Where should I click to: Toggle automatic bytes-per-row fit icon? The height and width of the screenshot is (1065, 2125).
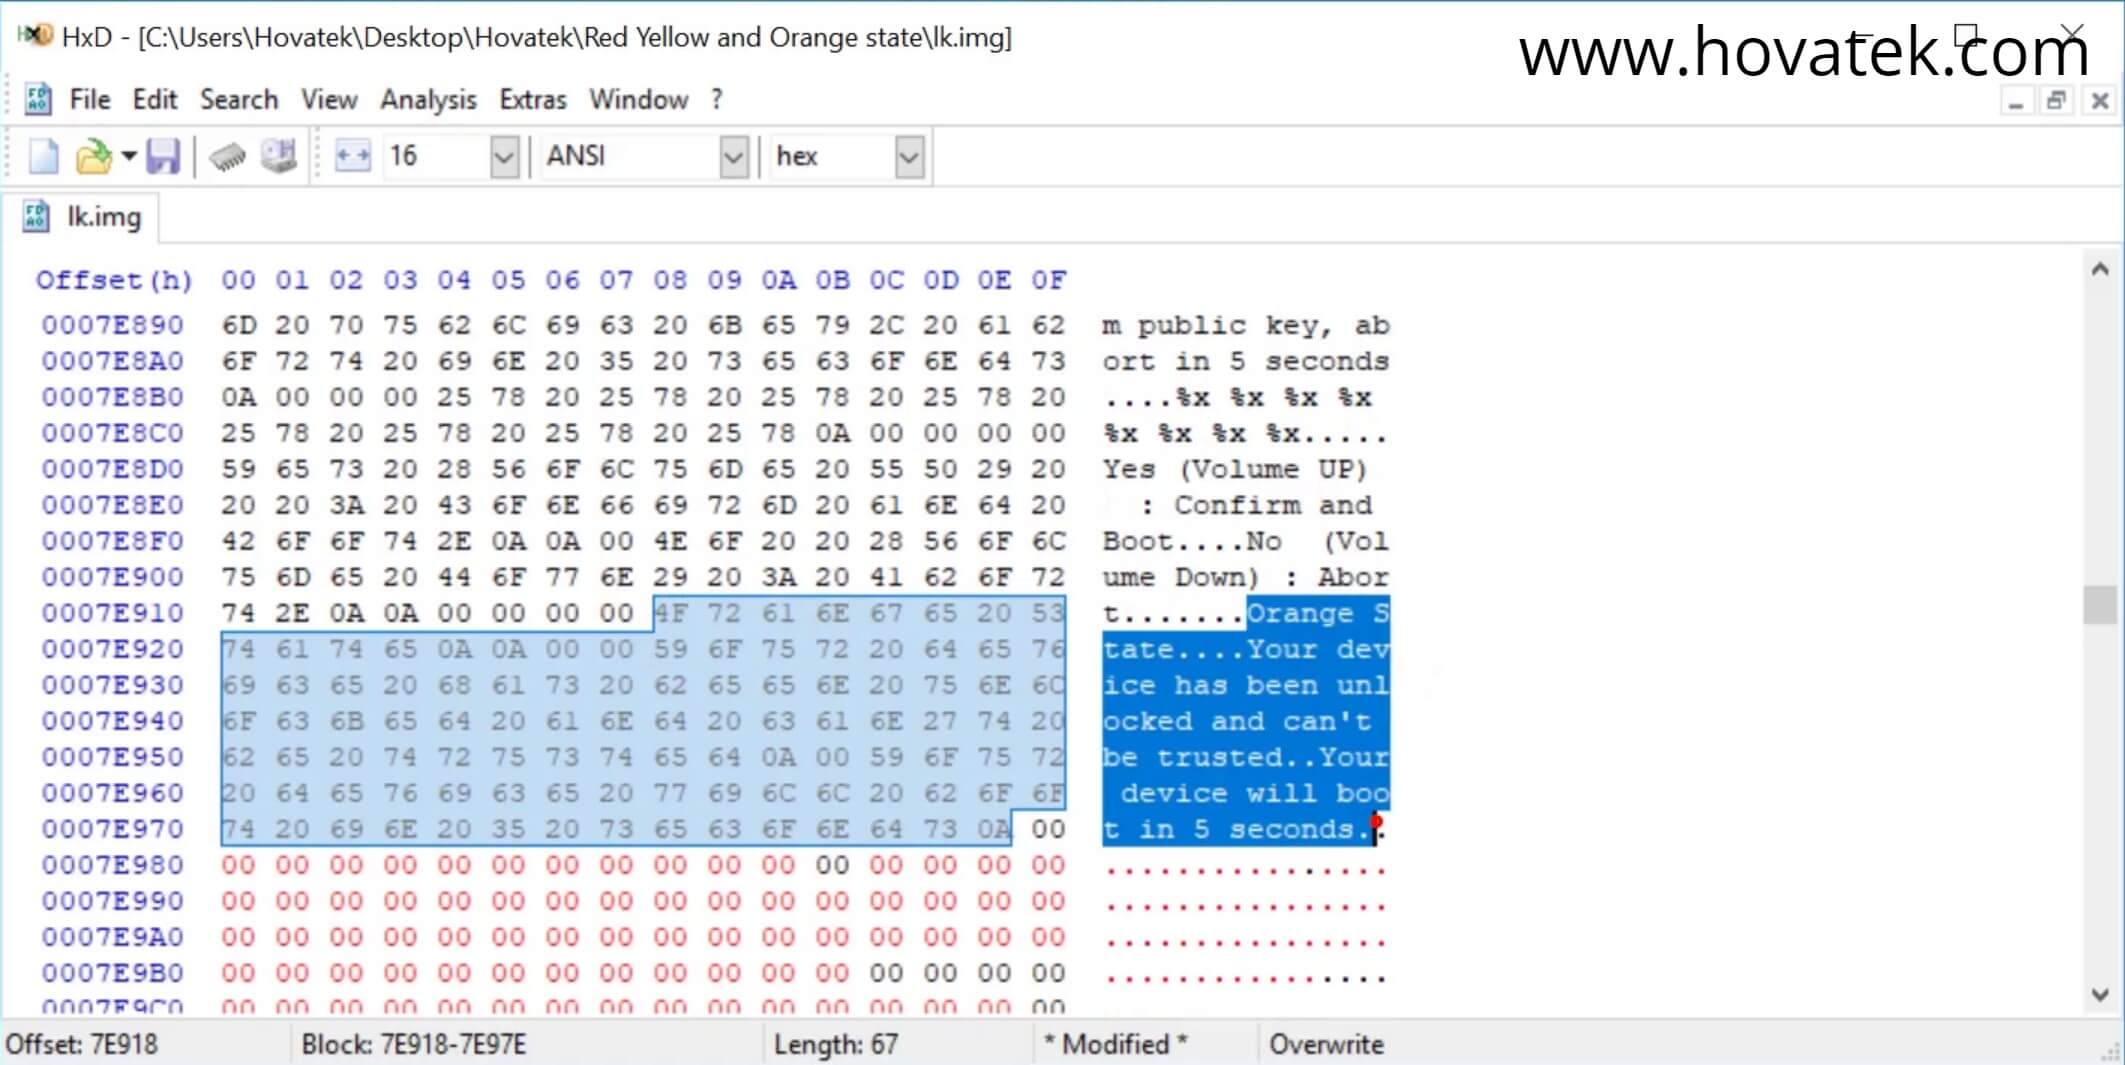pyautogui.click(x=352, y=156)
